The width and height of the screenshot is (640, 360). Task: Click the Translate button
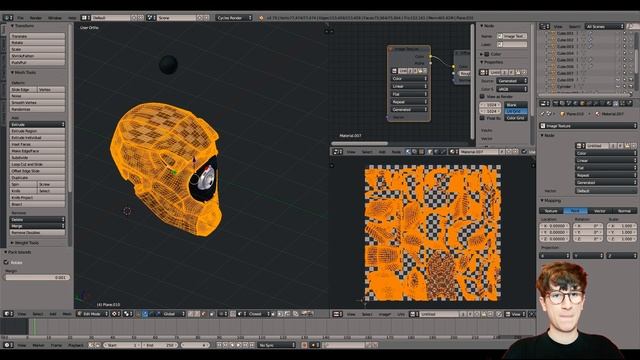(37, 36)
